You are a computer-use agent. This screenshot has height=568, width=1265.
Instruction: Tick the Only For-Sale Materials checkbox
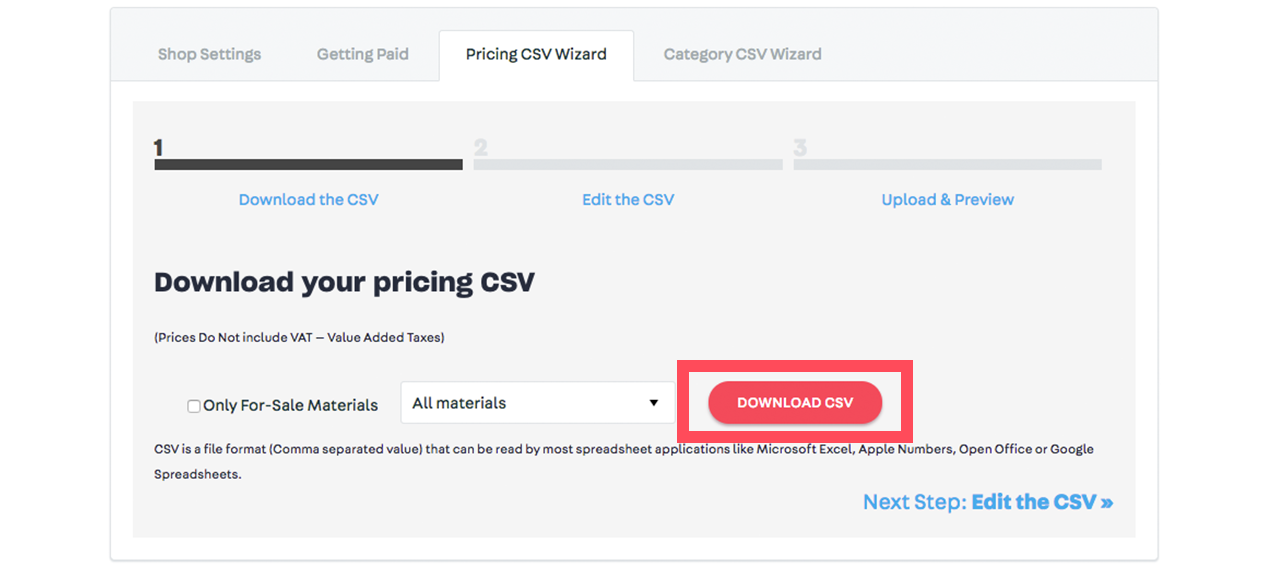pos(194,406)
